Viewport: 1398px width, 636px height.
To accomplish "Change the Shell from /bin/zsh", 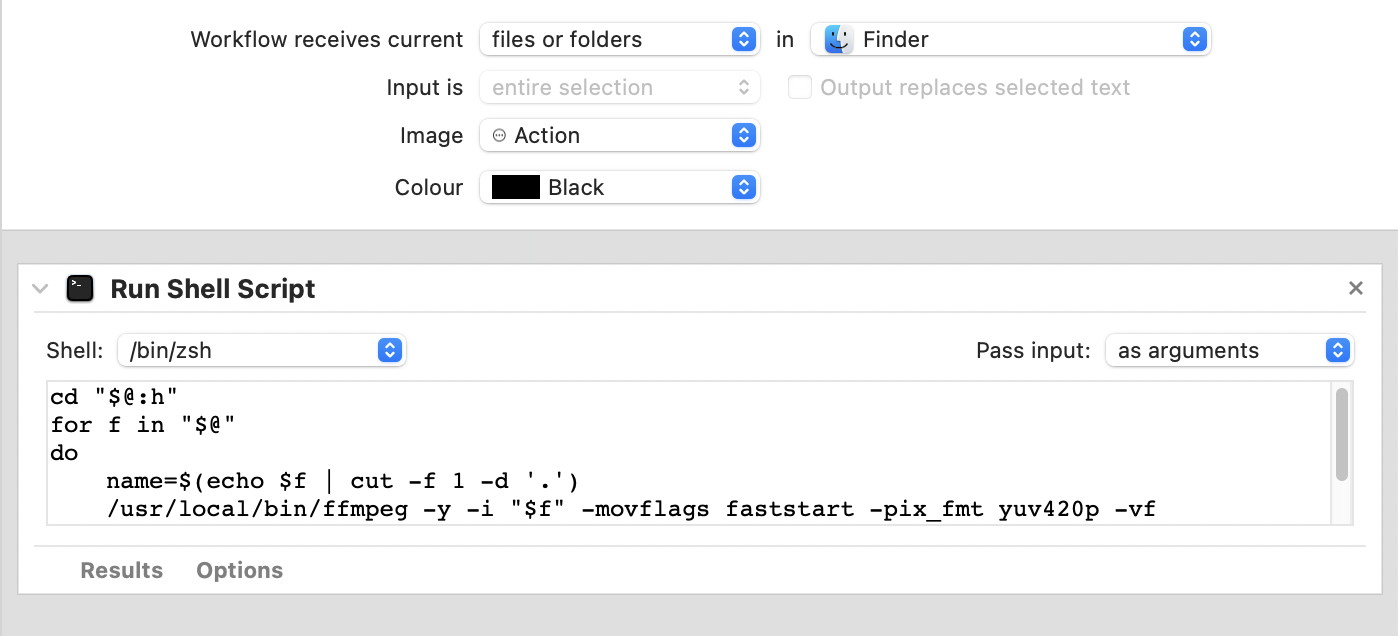I will coord(261,351).
